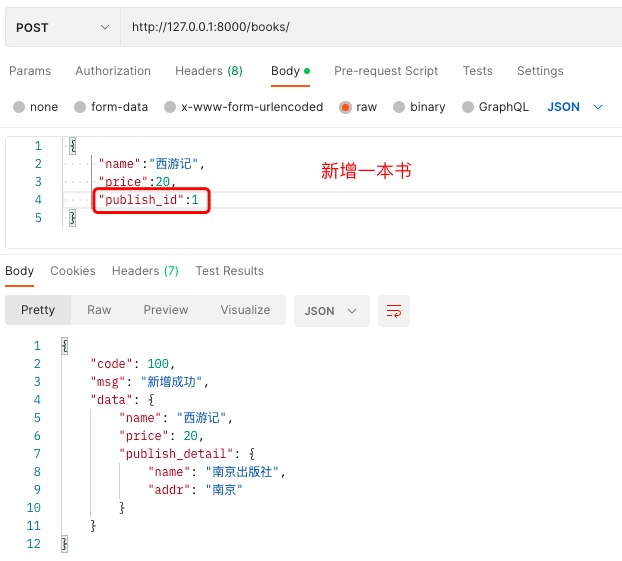Switch to Preview response view
This screenshot has width=622, height=561.
[x=166, y=310]
